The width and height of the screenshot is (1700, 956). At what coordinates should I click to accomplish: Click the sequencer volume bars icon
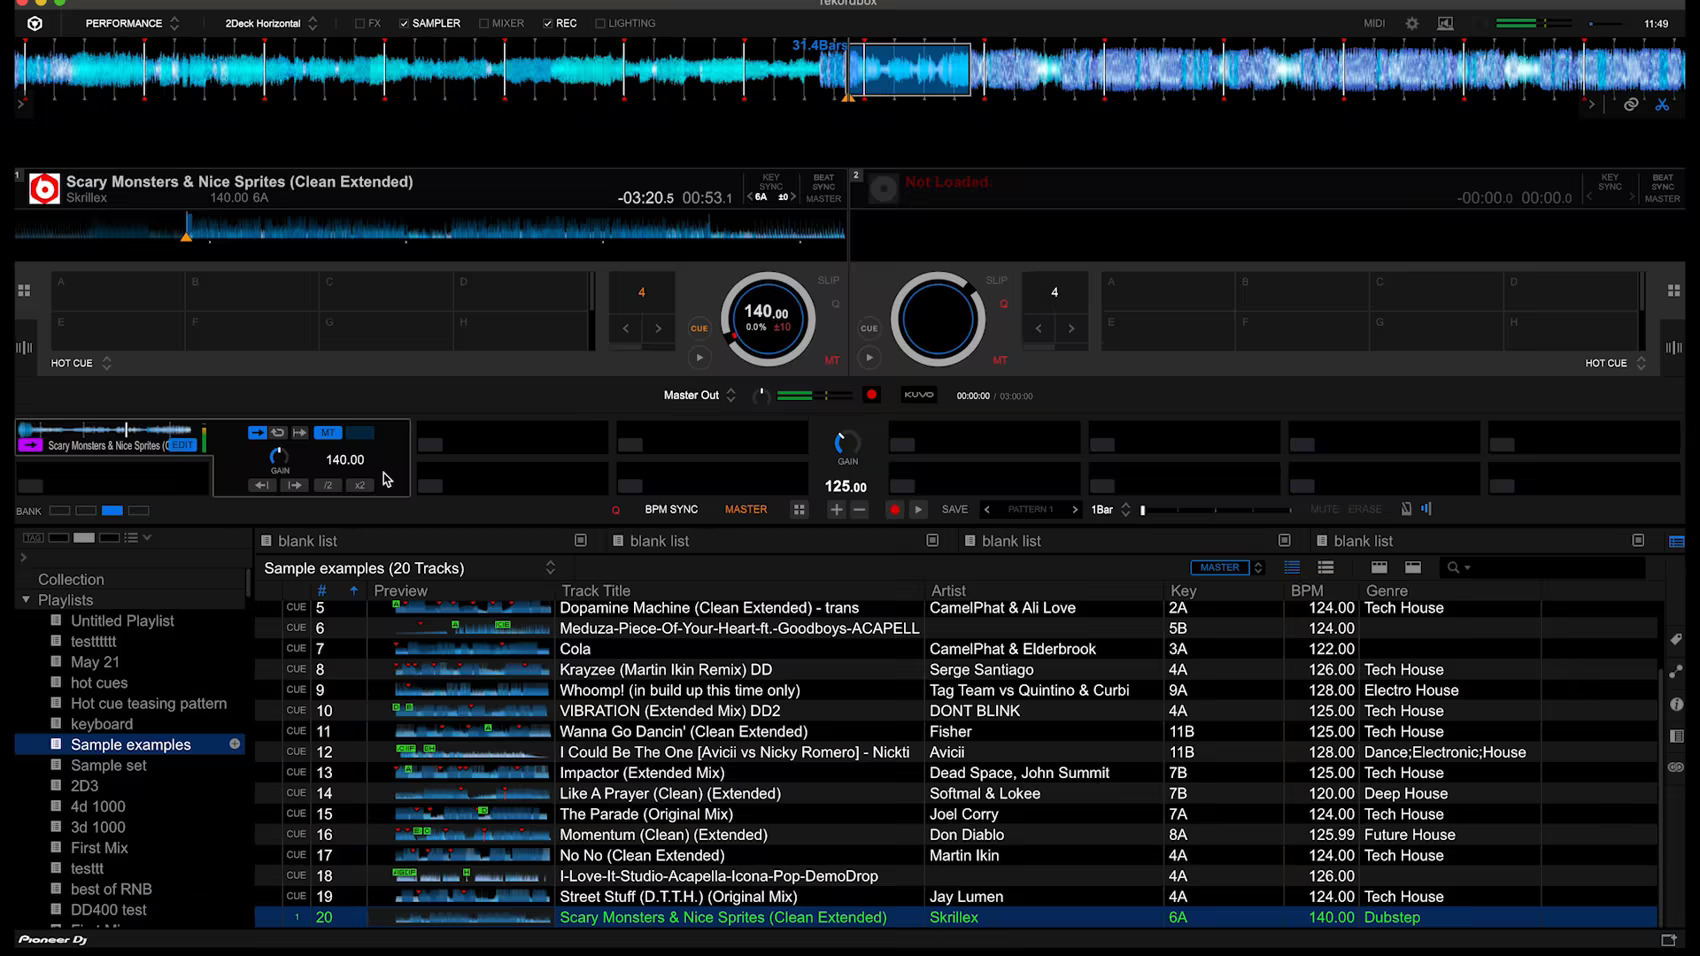coord(1427,509)
